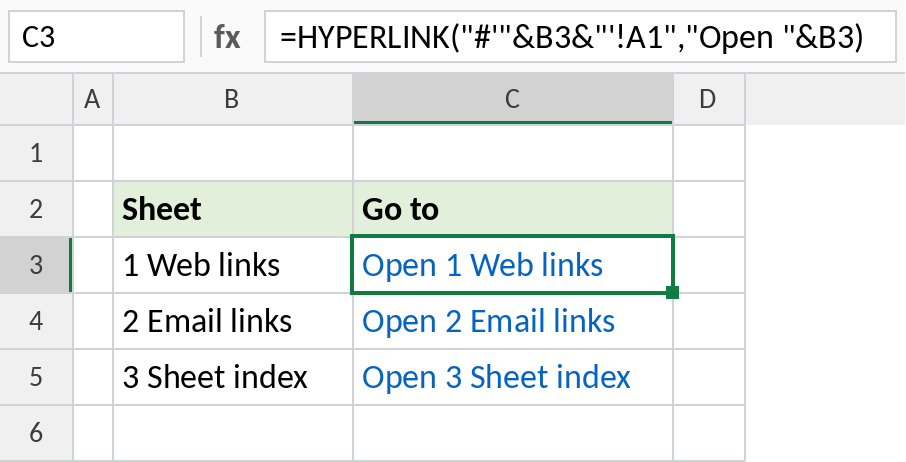Open the 'Open 1 Web links' hyperlink

482,266
